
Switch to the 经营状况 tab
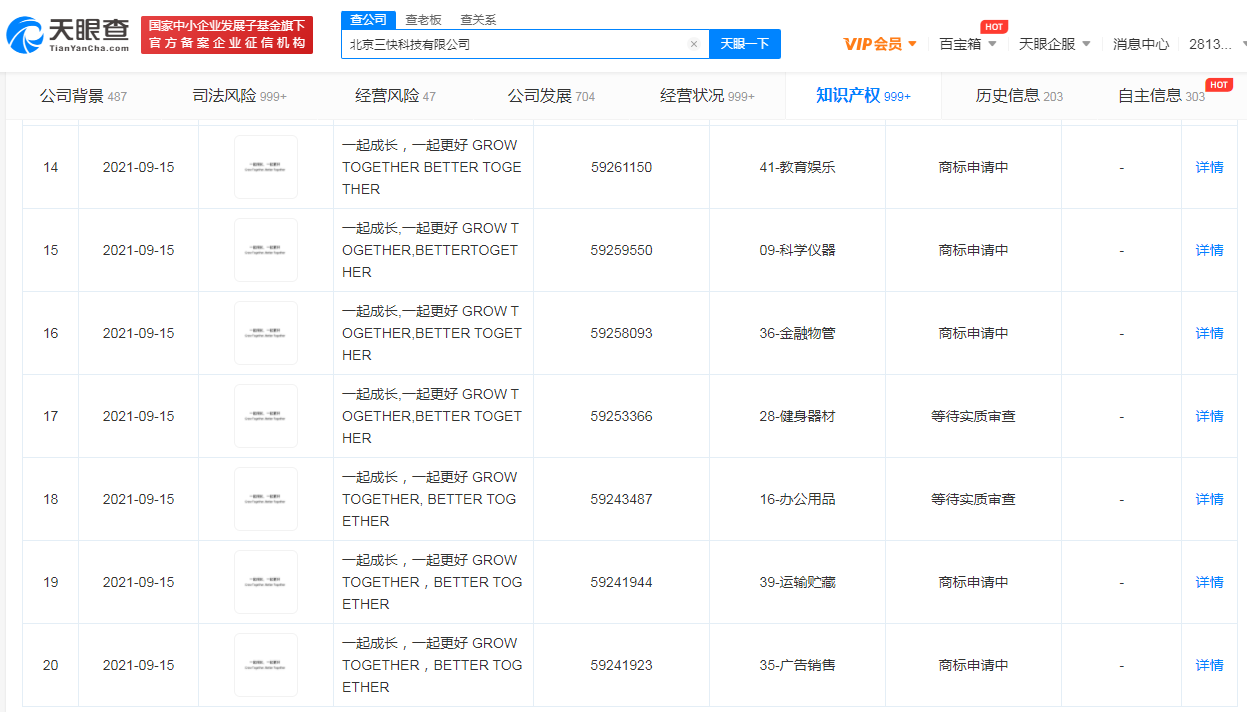[707, 96]
